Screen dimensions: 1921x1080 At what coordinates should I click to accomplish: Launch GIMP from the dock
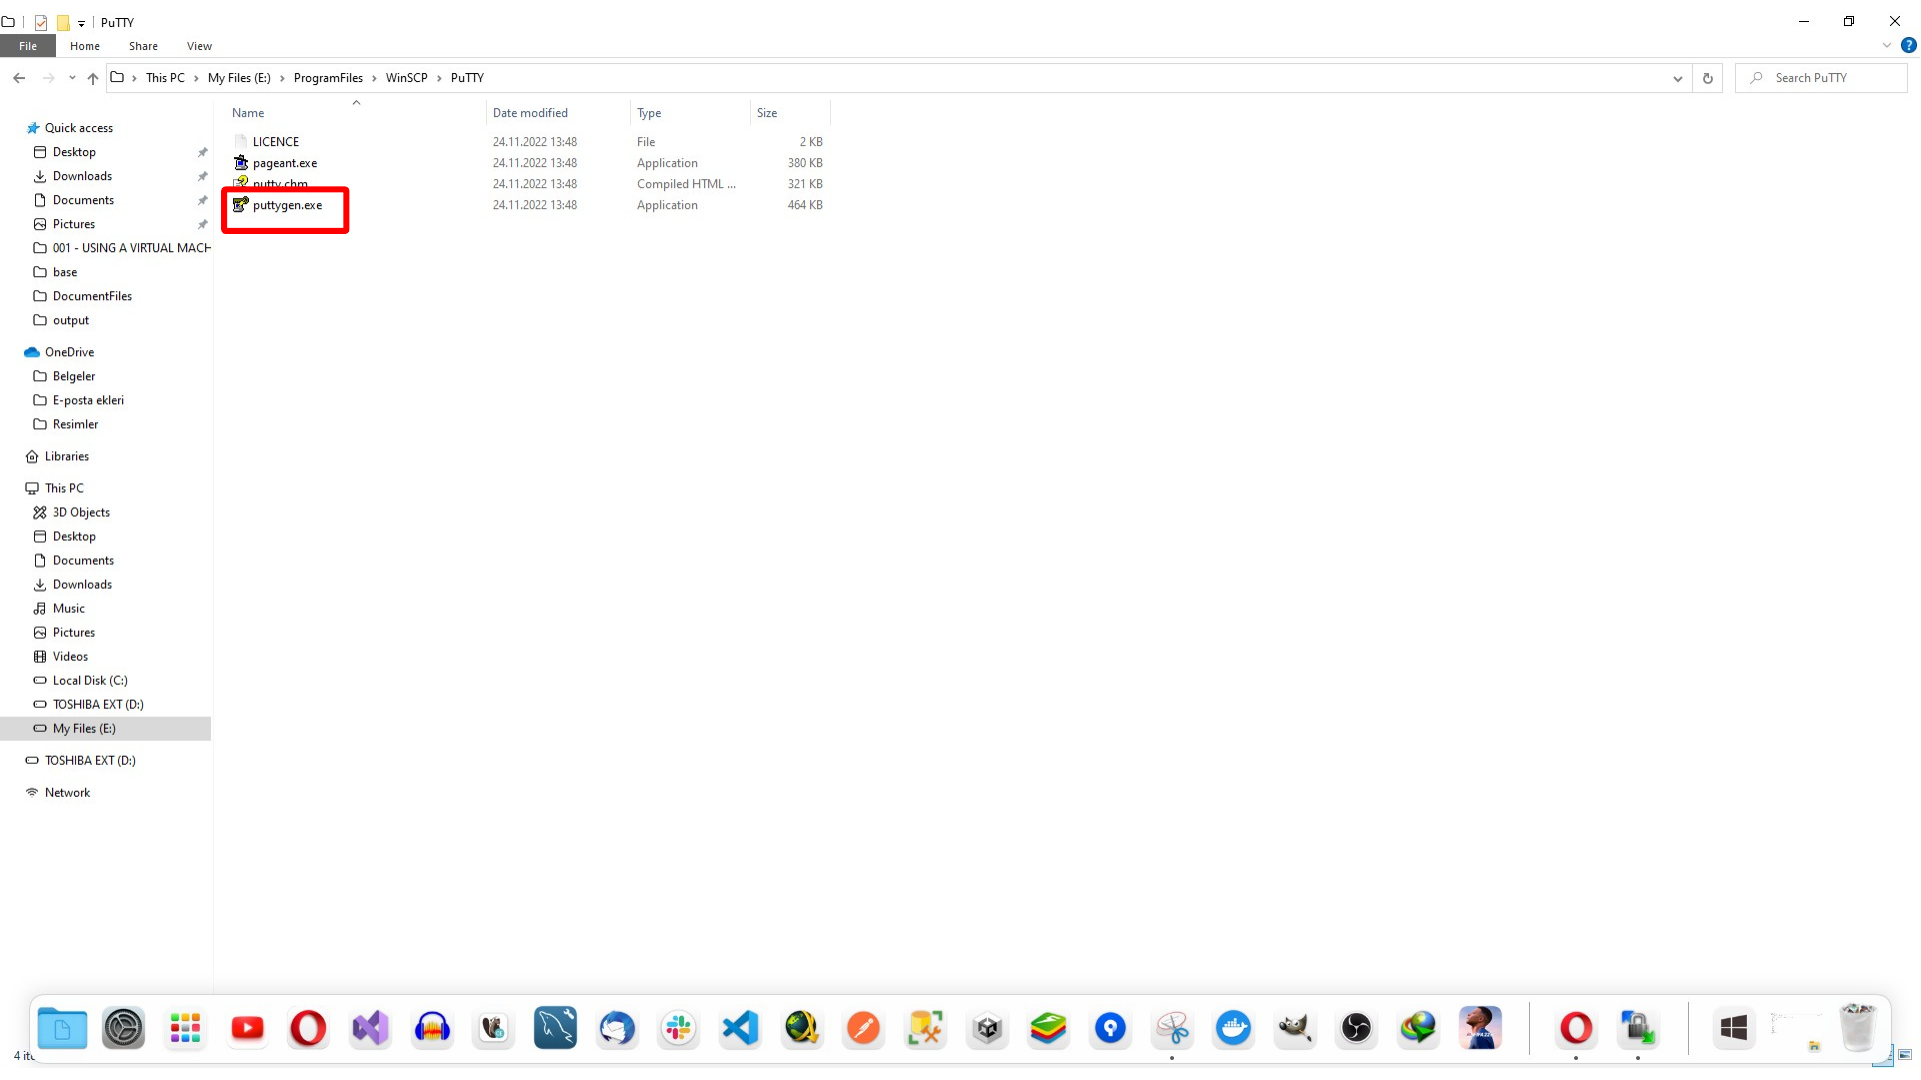(x=1295, y=1028)
